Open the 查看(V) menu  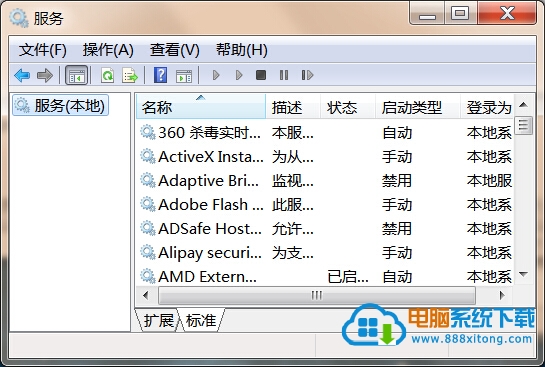(174, 50)
